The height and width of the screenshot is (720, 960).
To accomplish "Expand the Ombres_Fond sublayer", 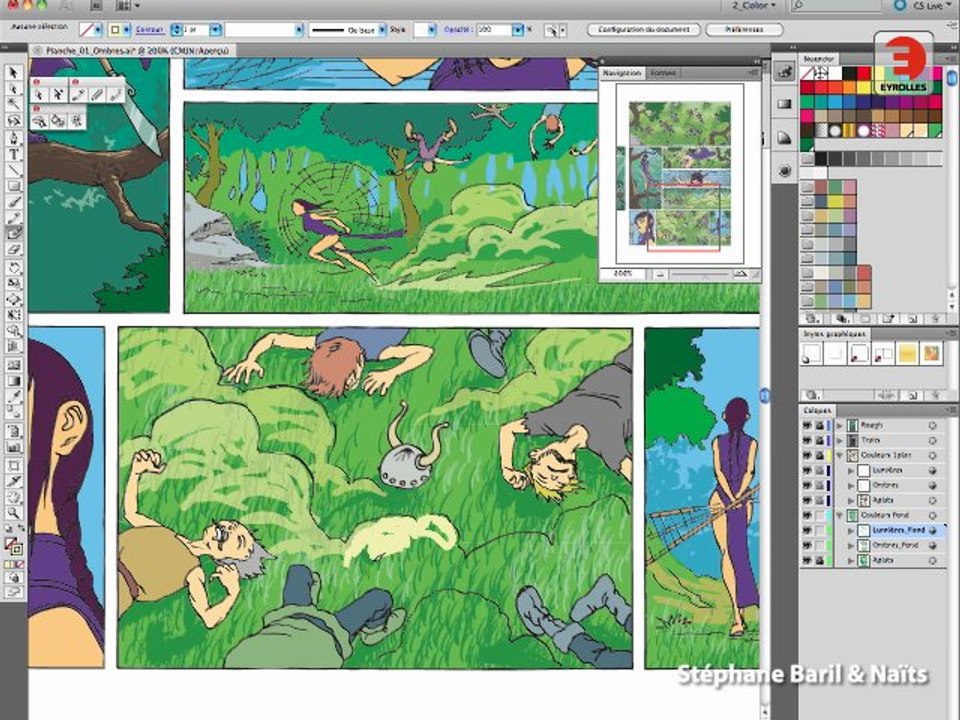I will coord(850,546).
